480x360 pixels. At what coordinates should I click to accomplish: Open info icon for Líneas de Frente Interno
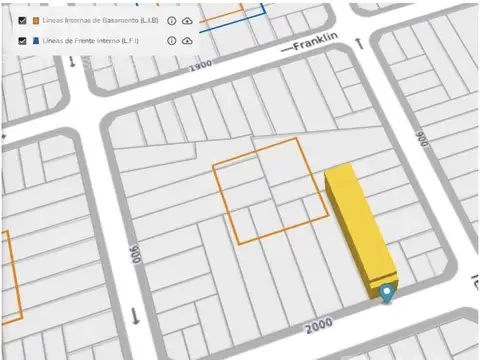click(x=171, y=41)
